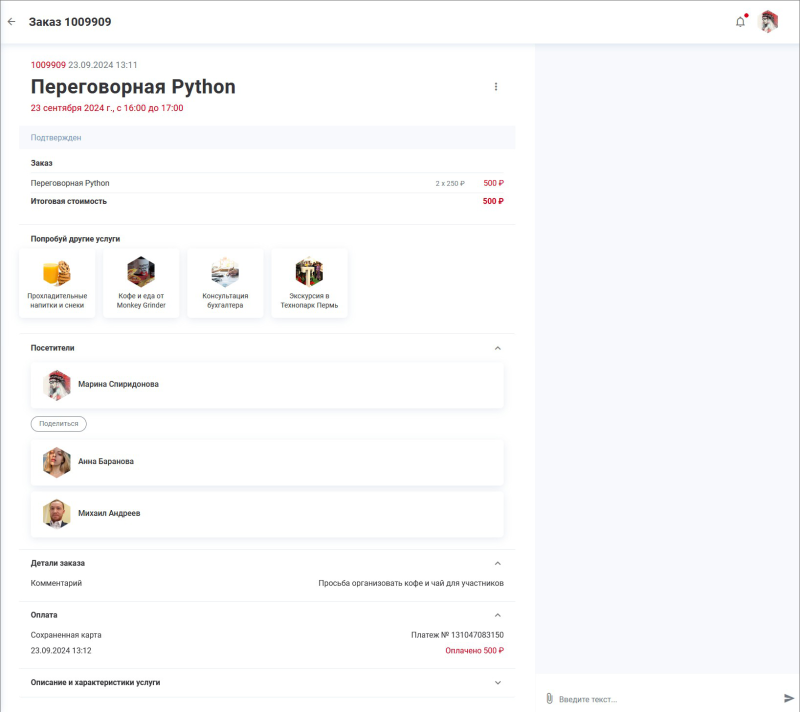Collapse the Оплата section
This screenshot has width=800, height=712.
tap(499, 615)
